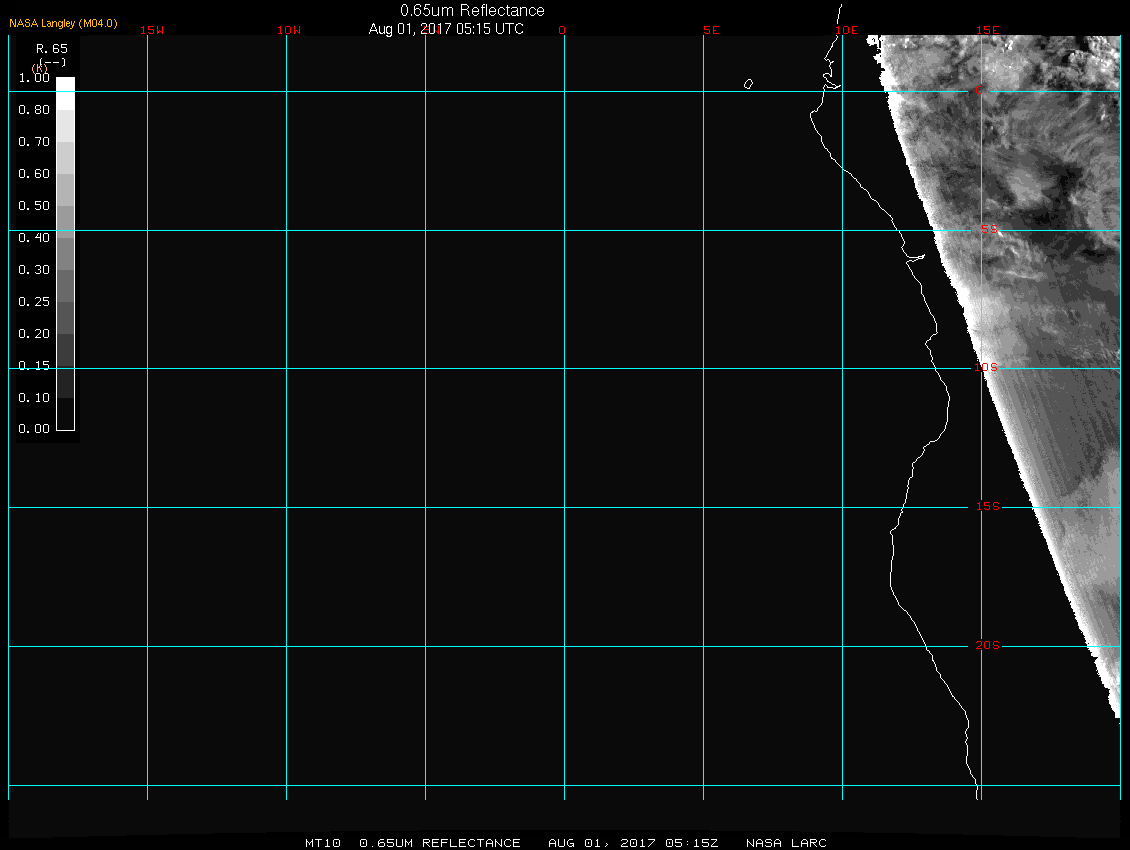Click the NASA LARC footer text

[x=786, y=843]
